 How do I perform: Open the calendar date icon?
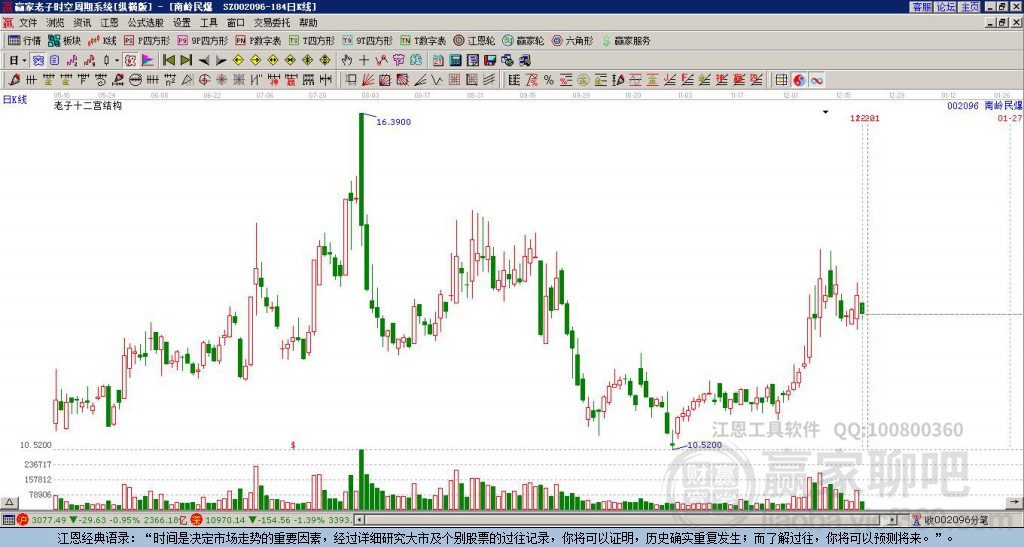pyautogui.click(x=438, y=60)
